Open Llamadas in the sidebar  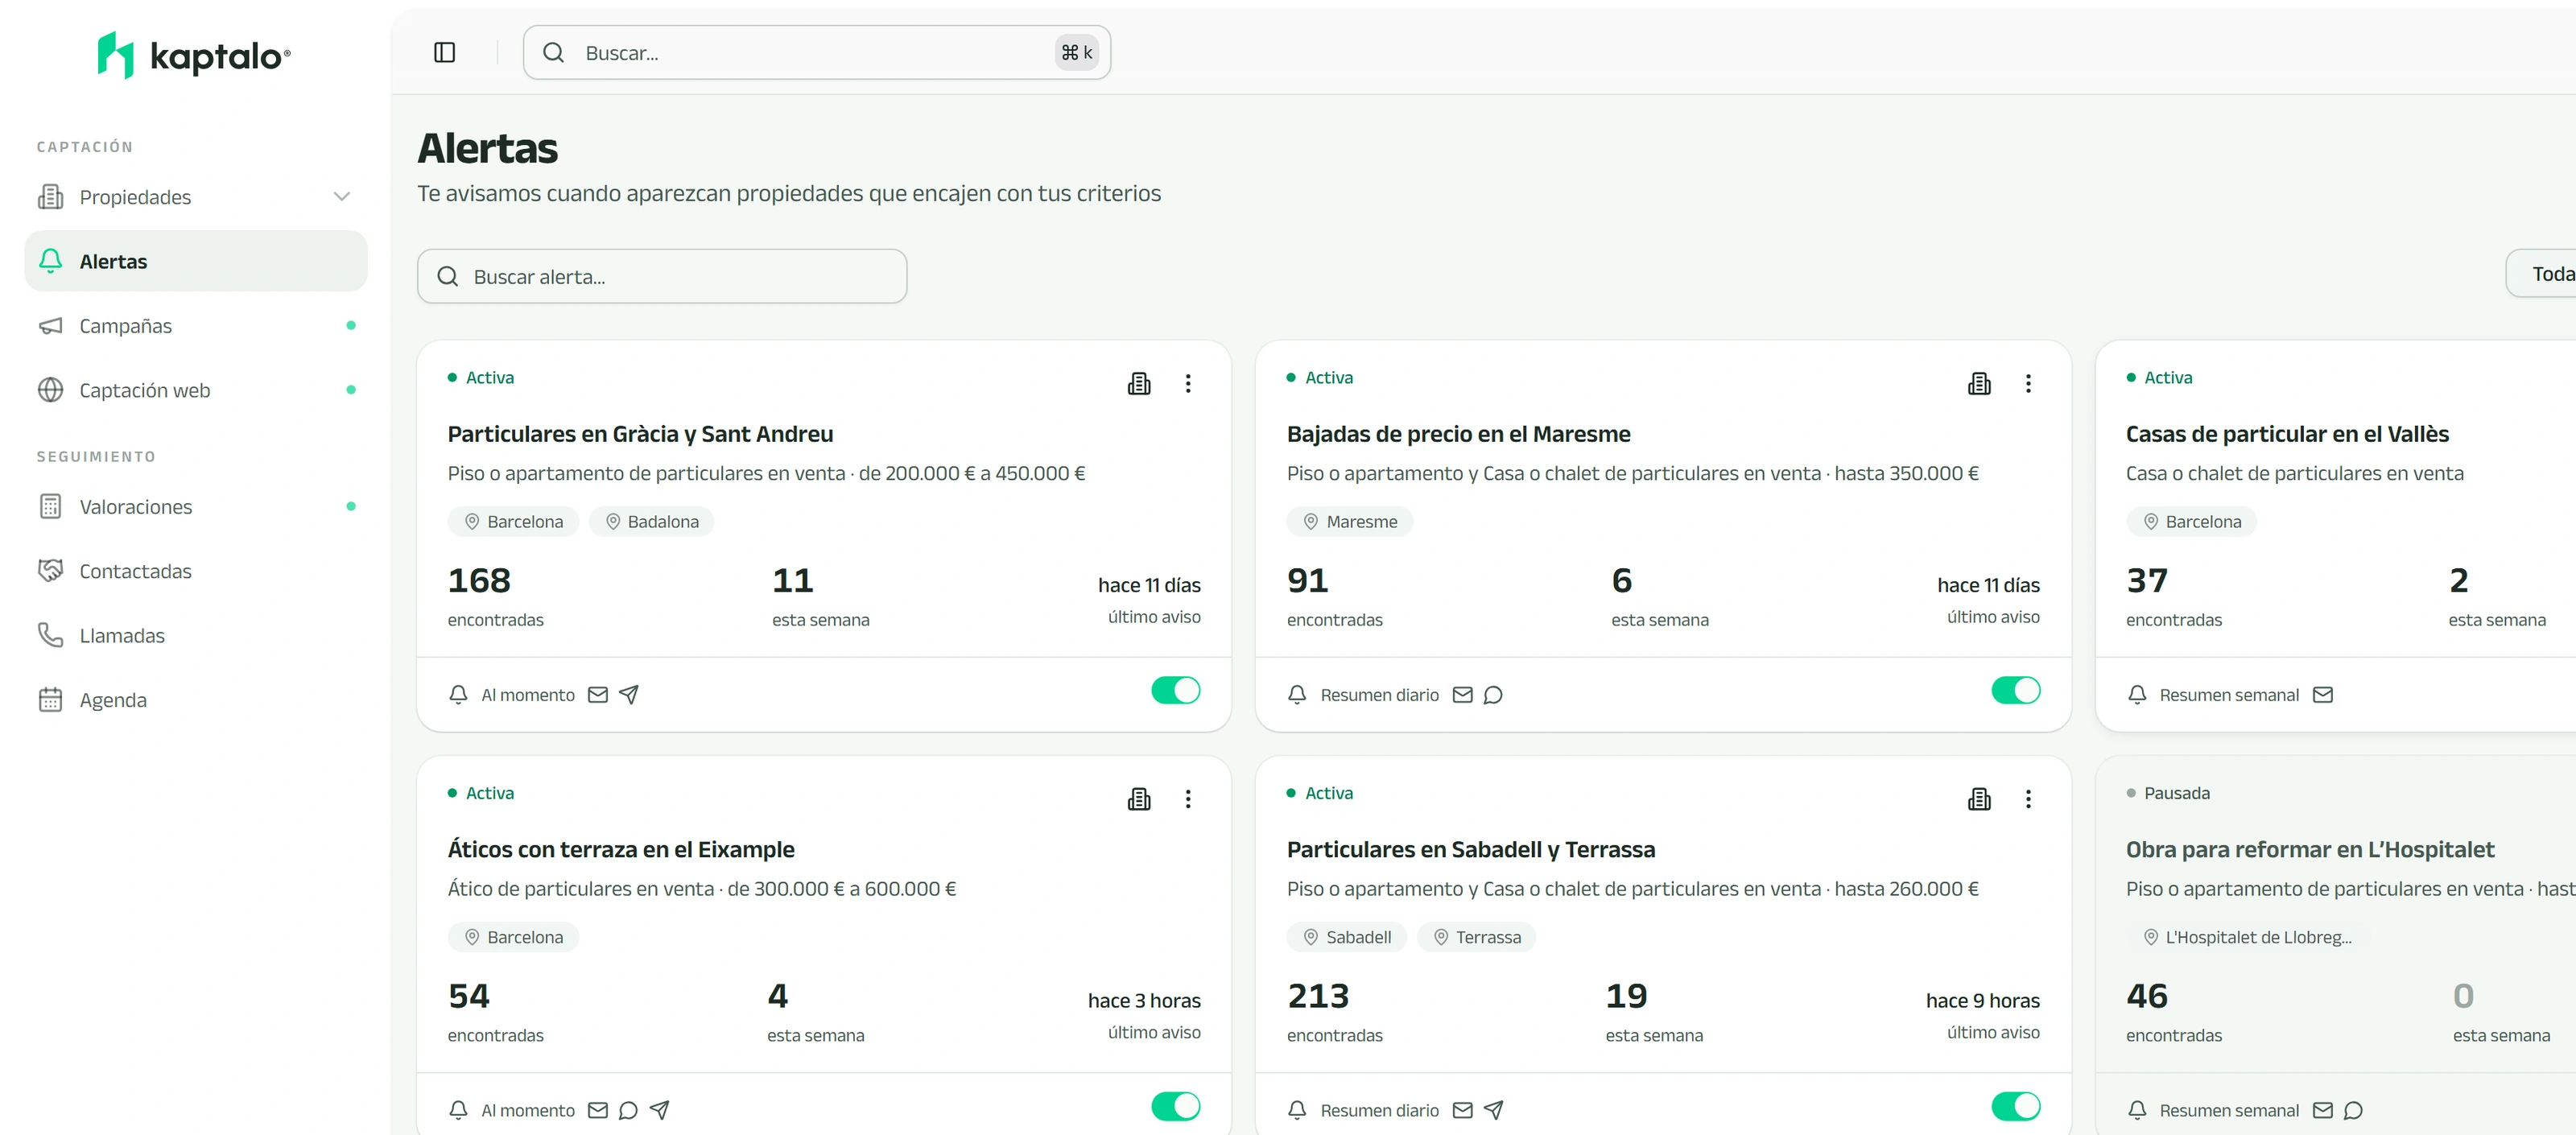pos(196,636)
